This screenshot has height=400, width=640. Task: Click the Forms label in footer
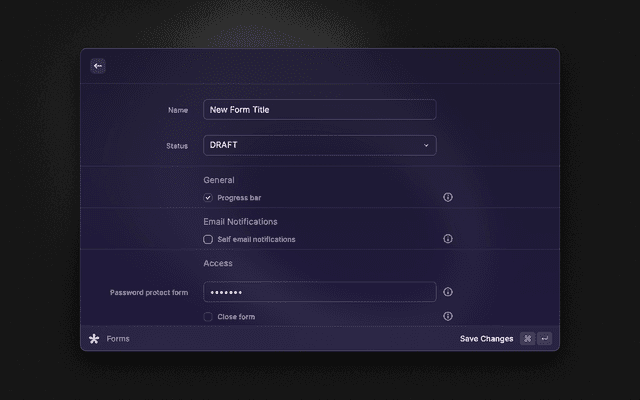point(118,339)
